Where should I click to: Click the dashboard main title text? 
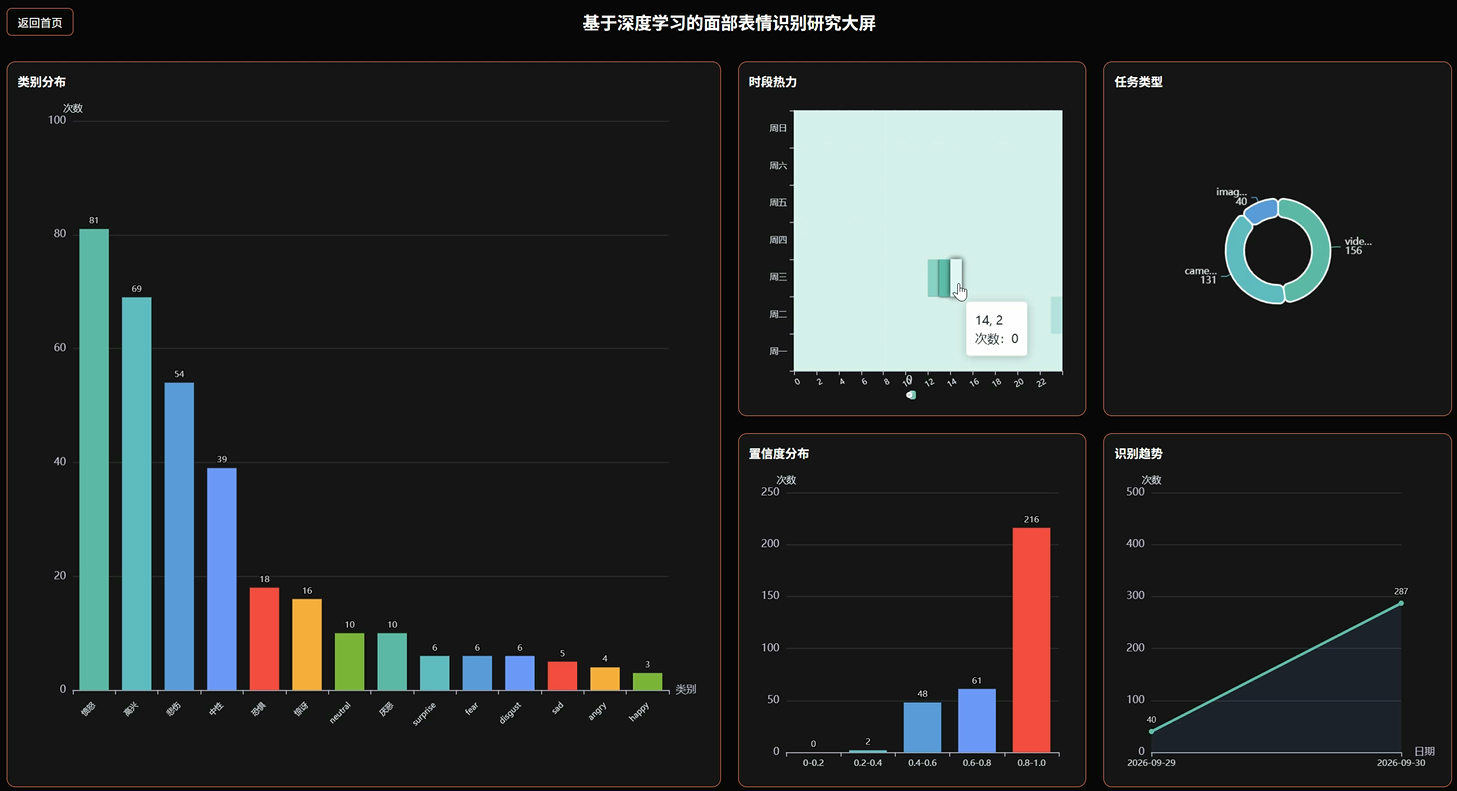[x=729, y=23]
